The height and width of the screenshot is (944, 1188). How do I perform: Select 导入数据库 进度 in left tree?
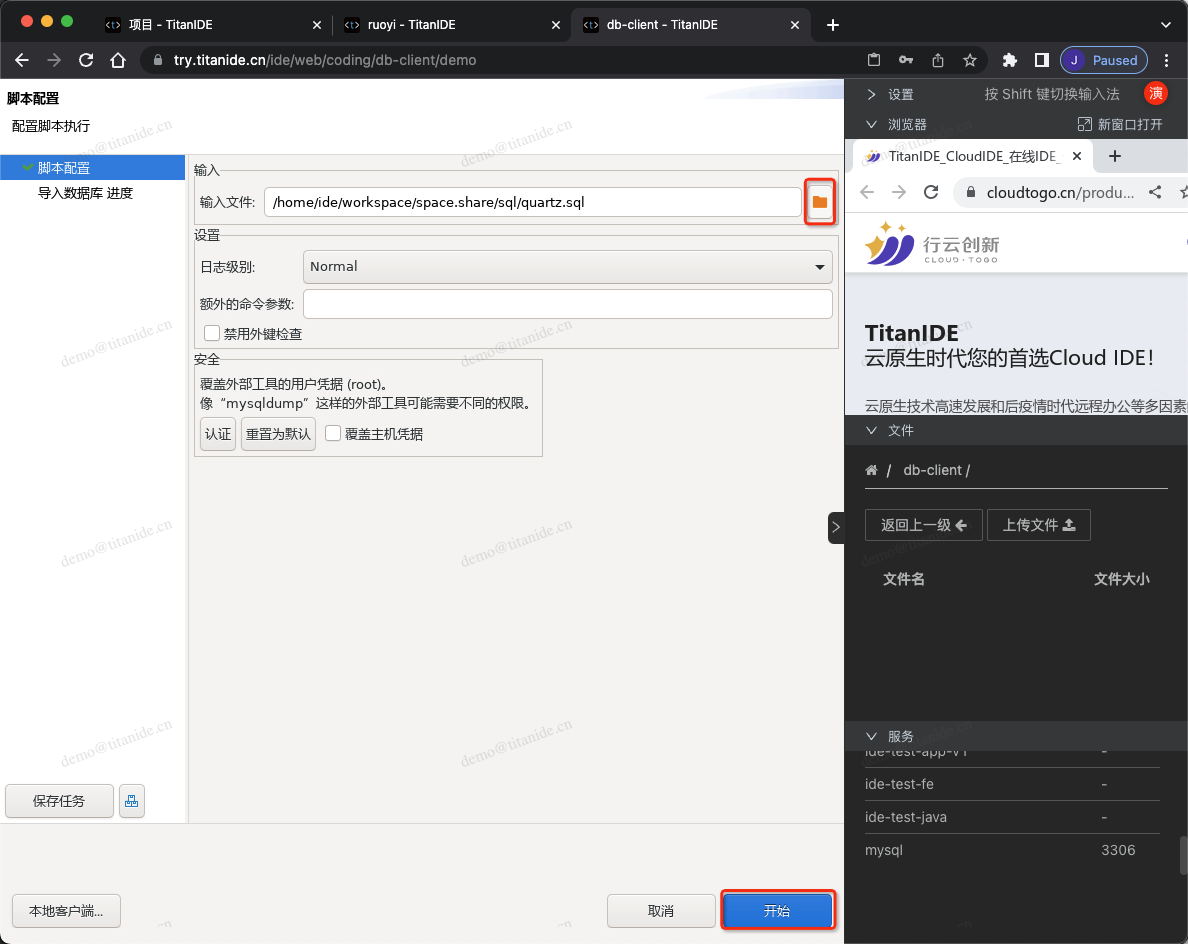click(x=85, y=193)
